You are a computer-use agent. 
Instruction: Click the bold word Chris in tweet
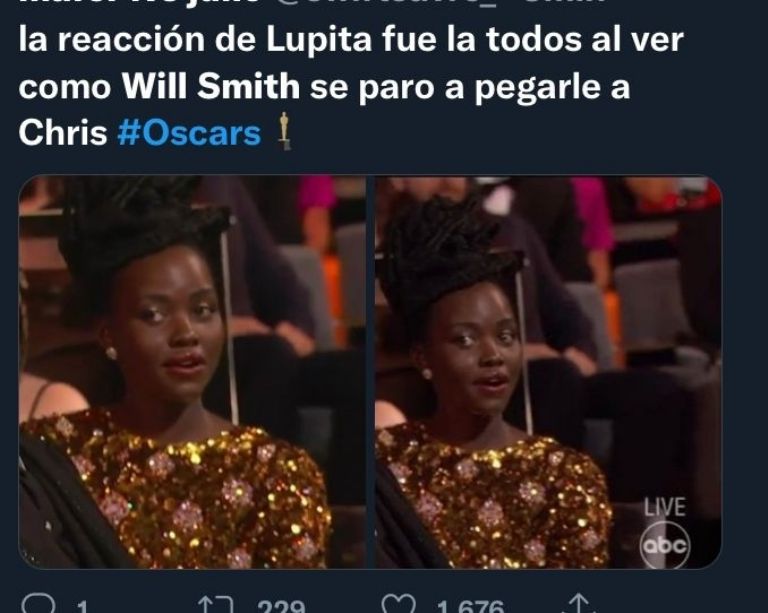63,133
